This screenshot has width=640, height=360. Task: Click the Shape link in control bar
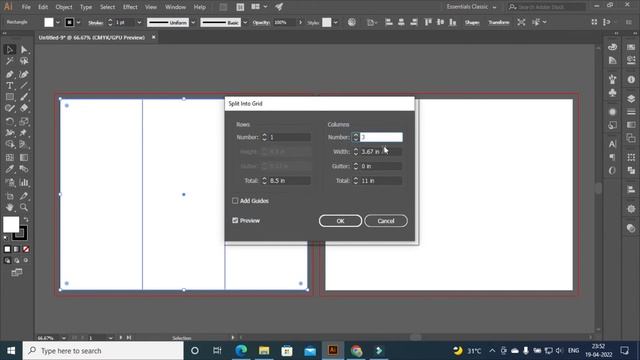coord(472,22)
